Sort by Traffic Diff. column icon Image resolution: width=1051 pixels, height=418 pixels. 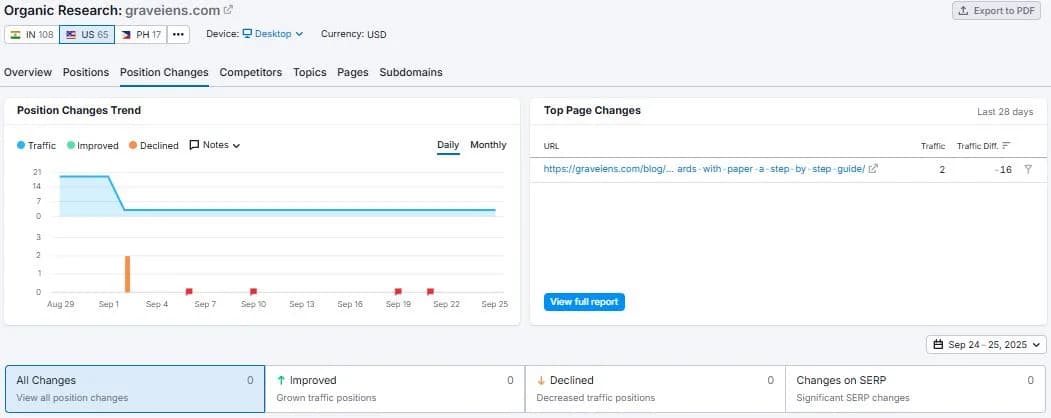click(1006, 145)
